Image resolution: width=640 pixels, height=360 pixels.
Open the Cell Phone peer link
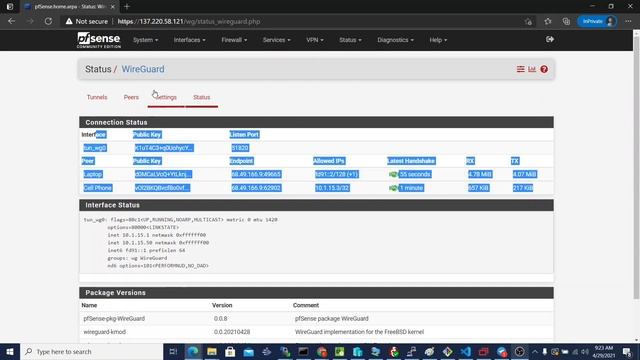coord(98,188)
